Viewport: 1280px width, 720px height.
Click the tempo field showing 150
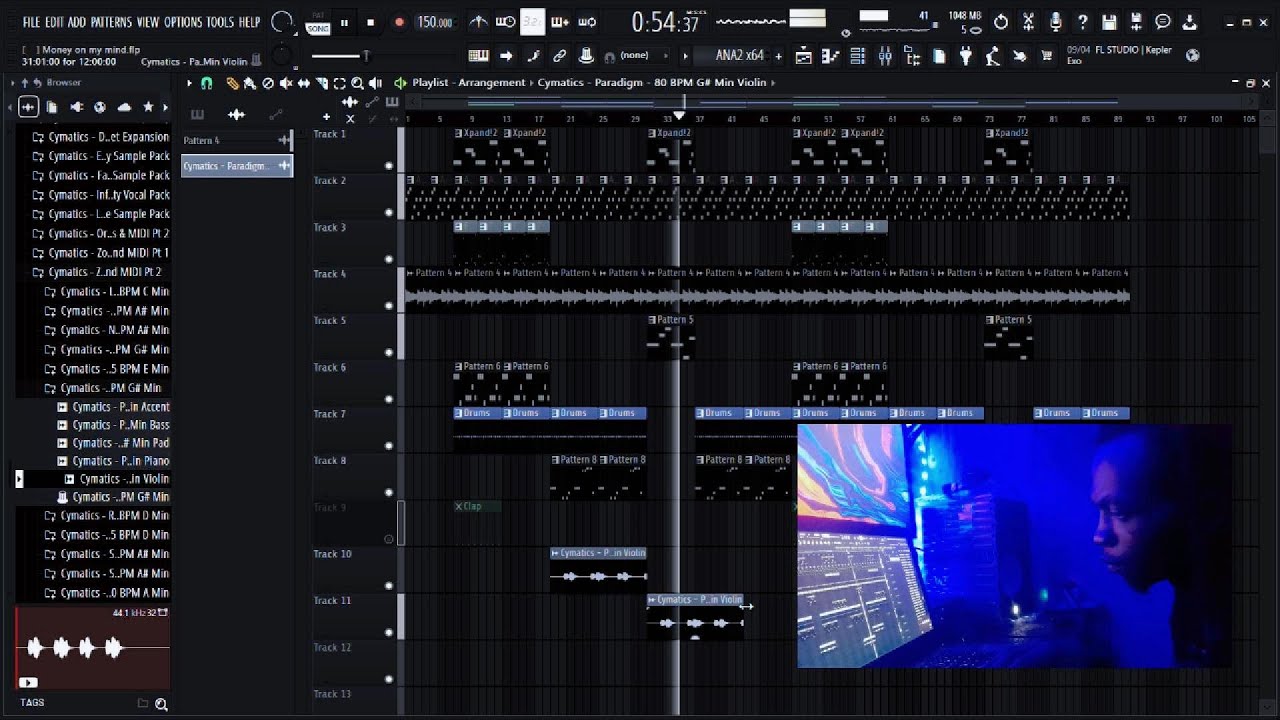point(434,22)
